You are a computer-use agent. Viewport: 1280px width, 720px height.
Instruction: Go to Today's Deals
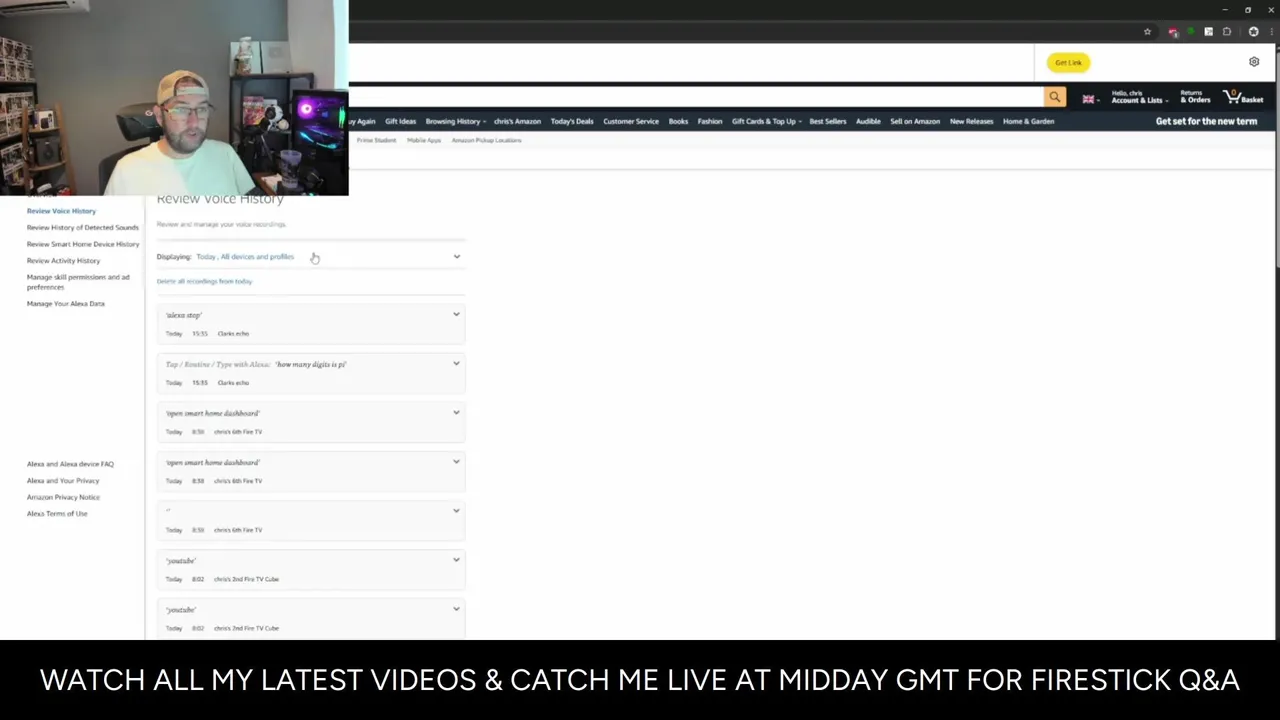[572, 121]
